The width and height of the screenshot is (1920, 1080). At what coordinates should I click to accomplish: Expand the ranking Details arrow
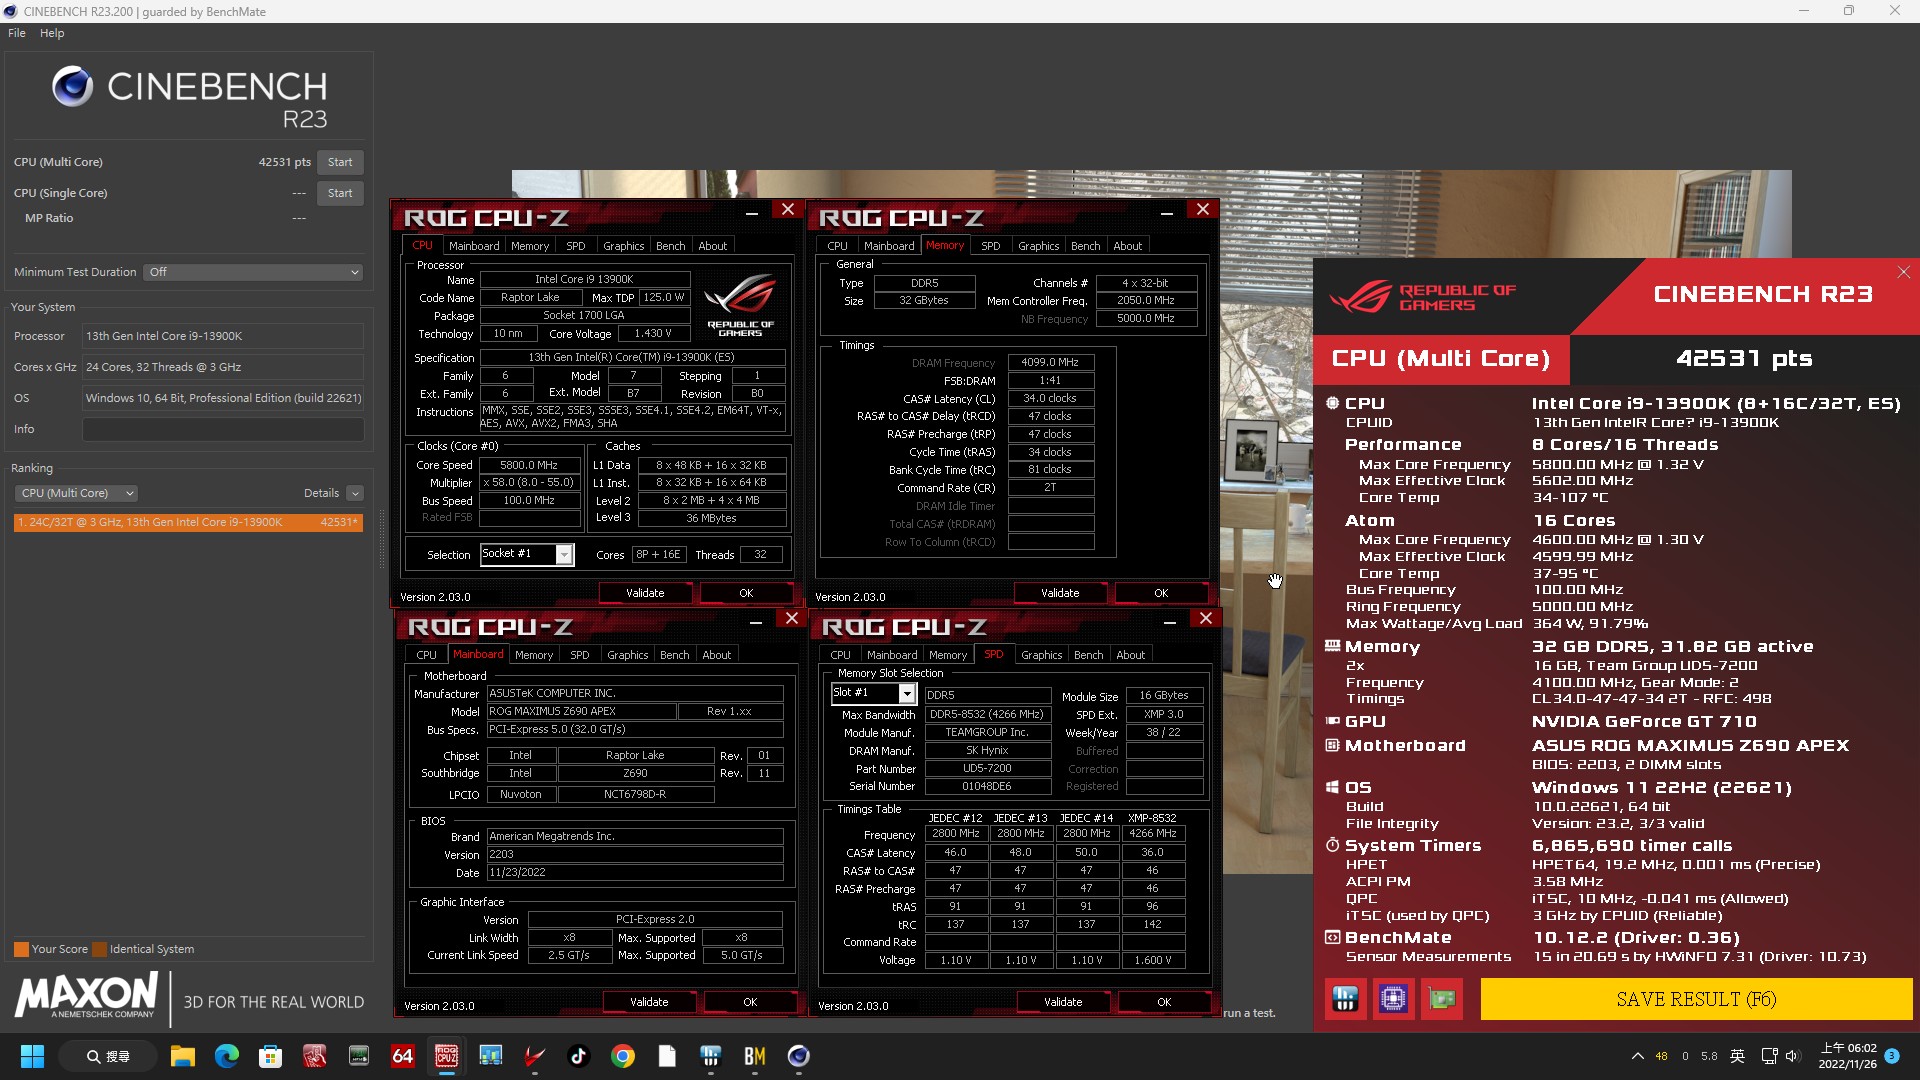(355, 493)
